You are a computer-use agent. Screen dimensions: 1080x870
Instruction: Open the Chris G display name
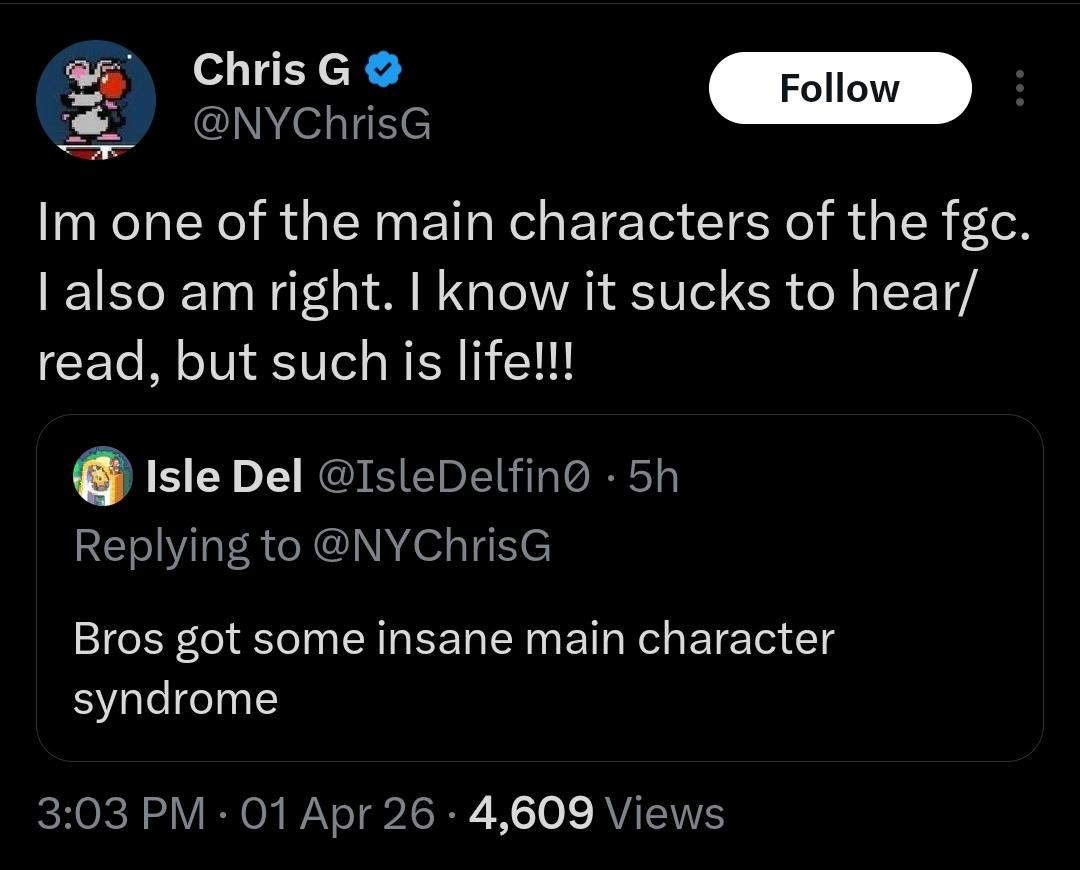pyautogui.click(x=271, y=70)
